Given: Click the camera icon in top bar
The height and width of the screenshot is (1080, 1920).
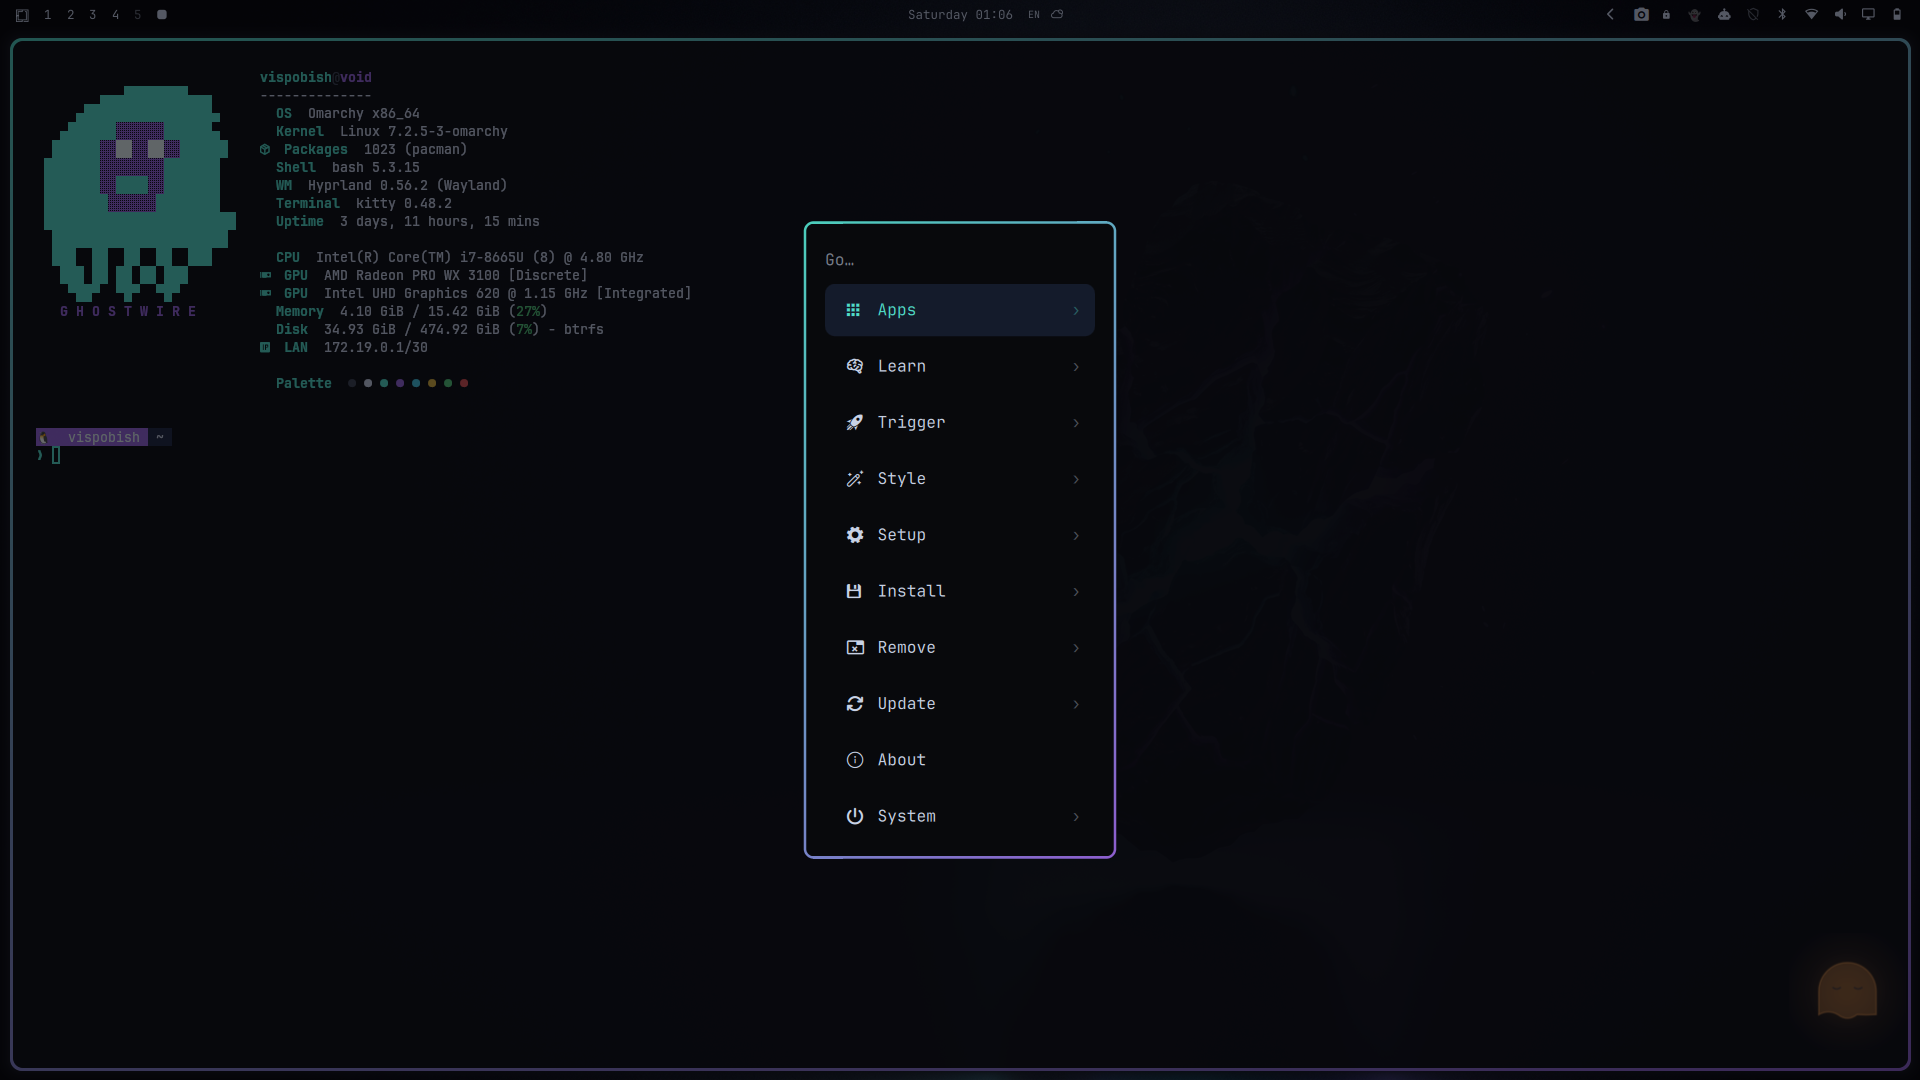Looking at the screenshot, I should coord(1641,15).
